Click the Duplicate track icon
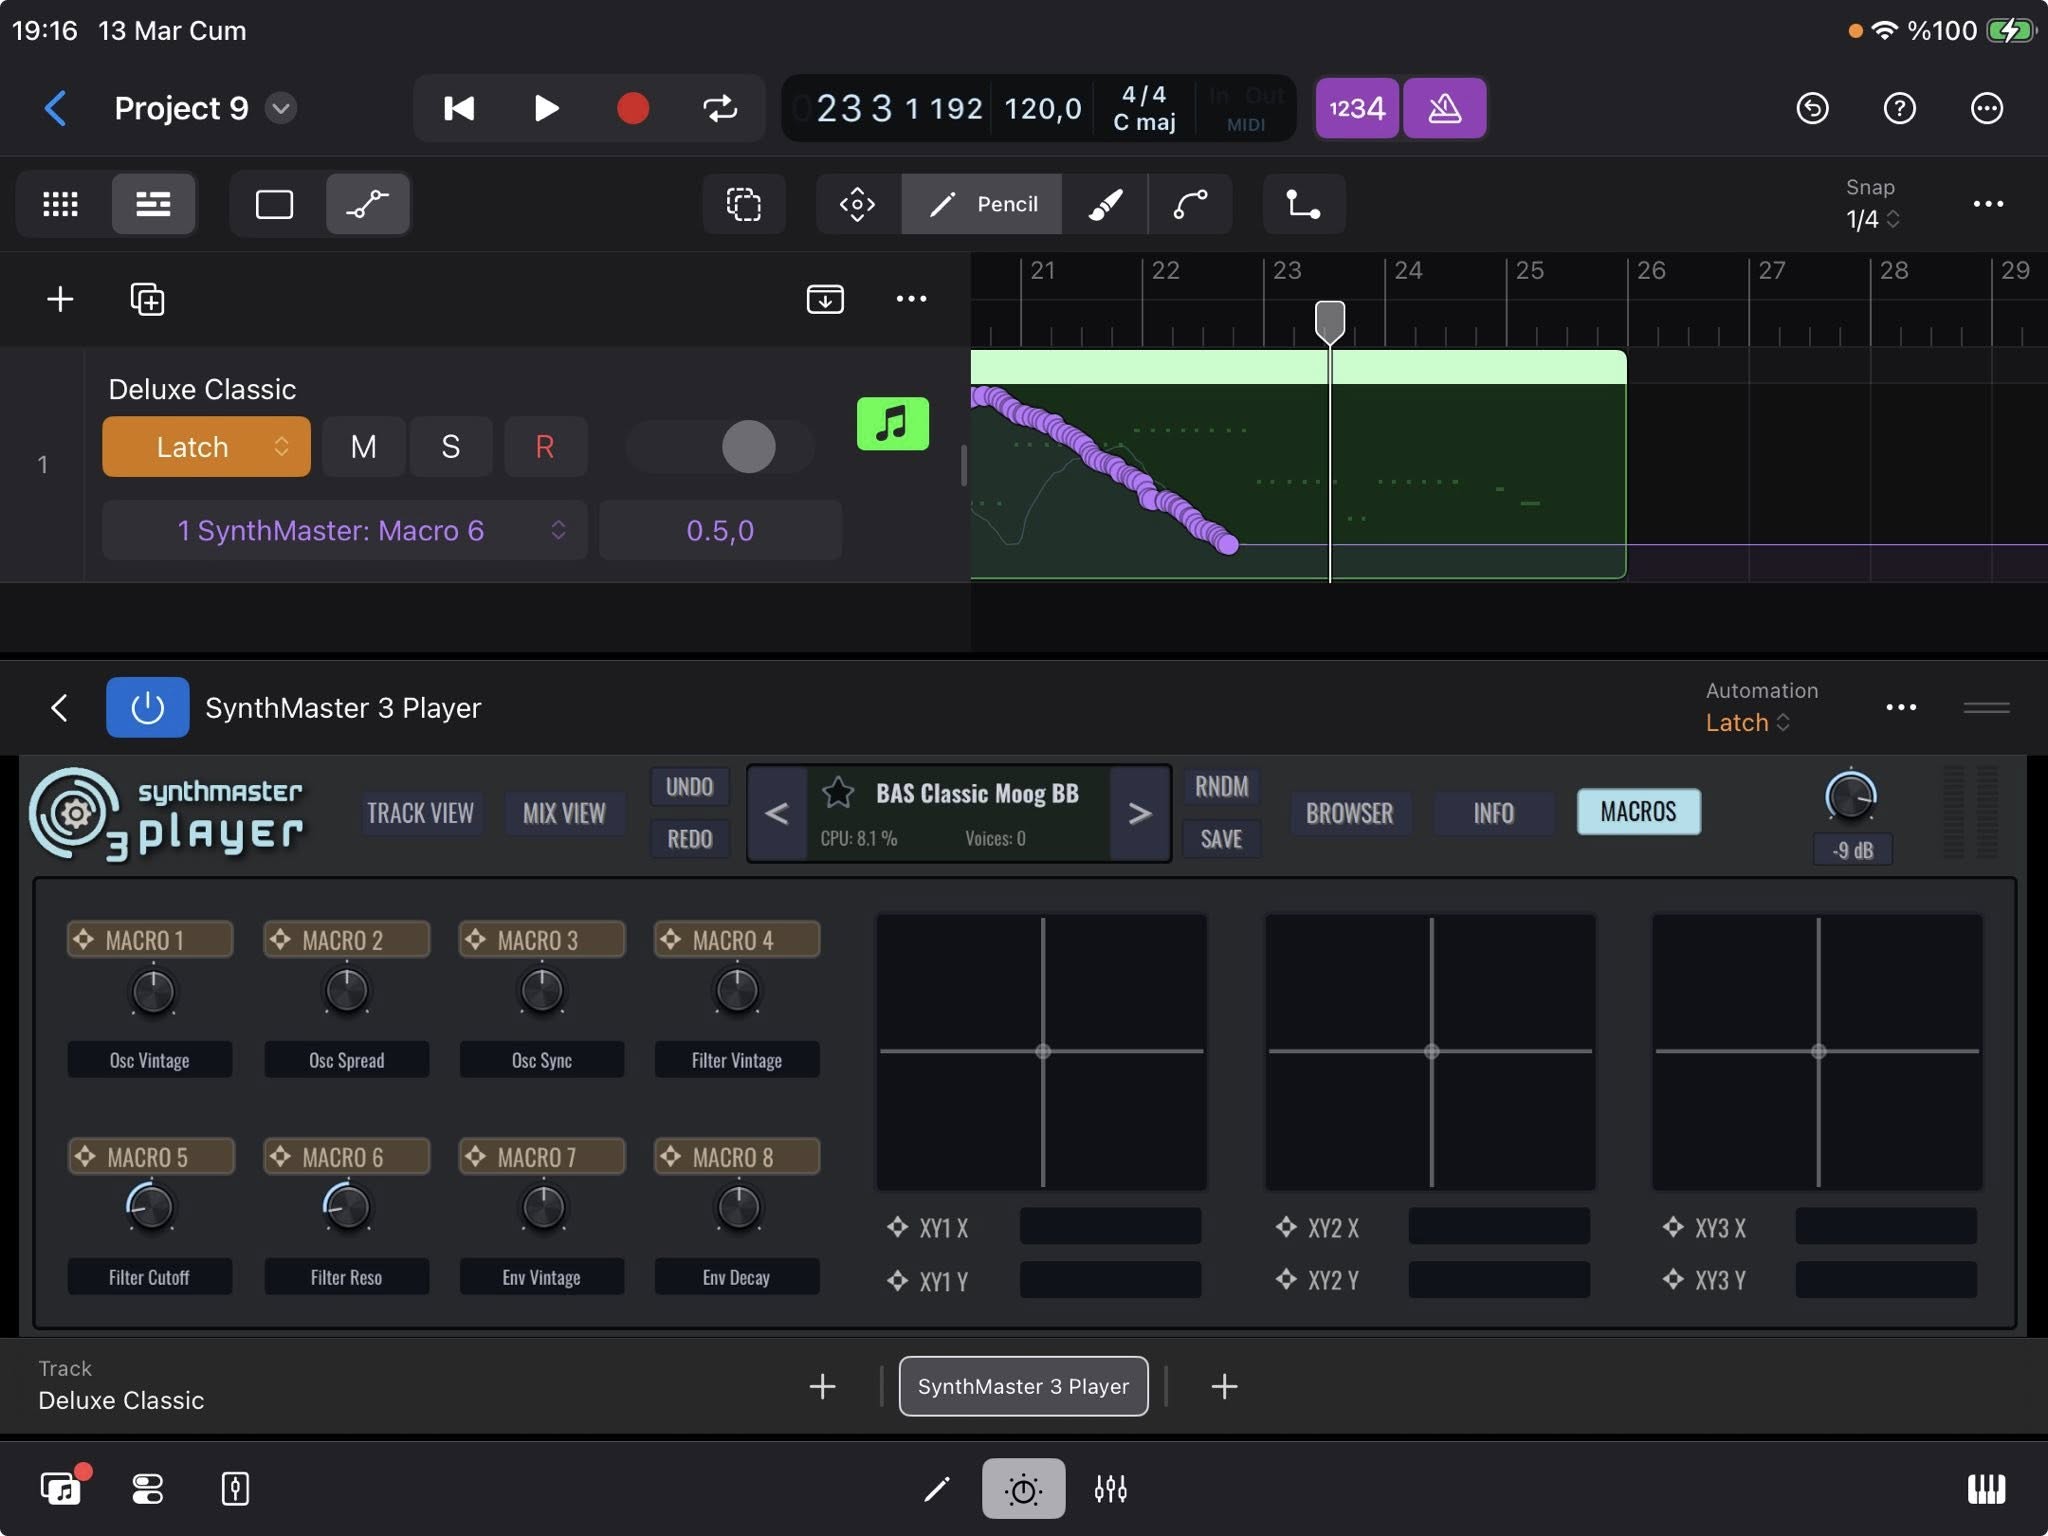 147,299
